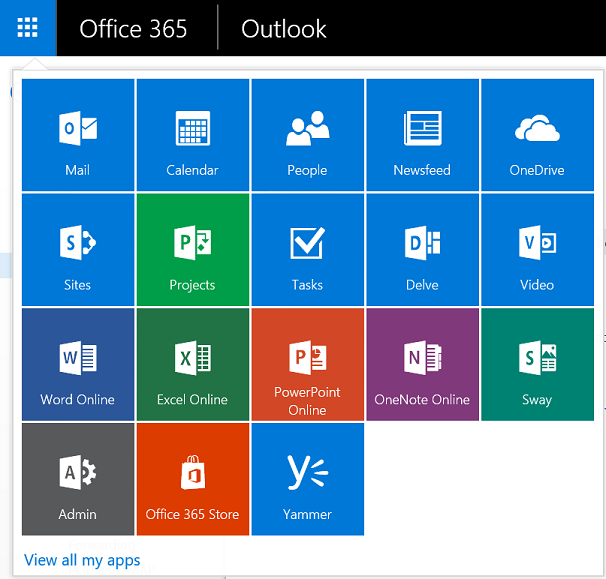Open the Admin tile
The image size is (606, 579).
(78, 480)
